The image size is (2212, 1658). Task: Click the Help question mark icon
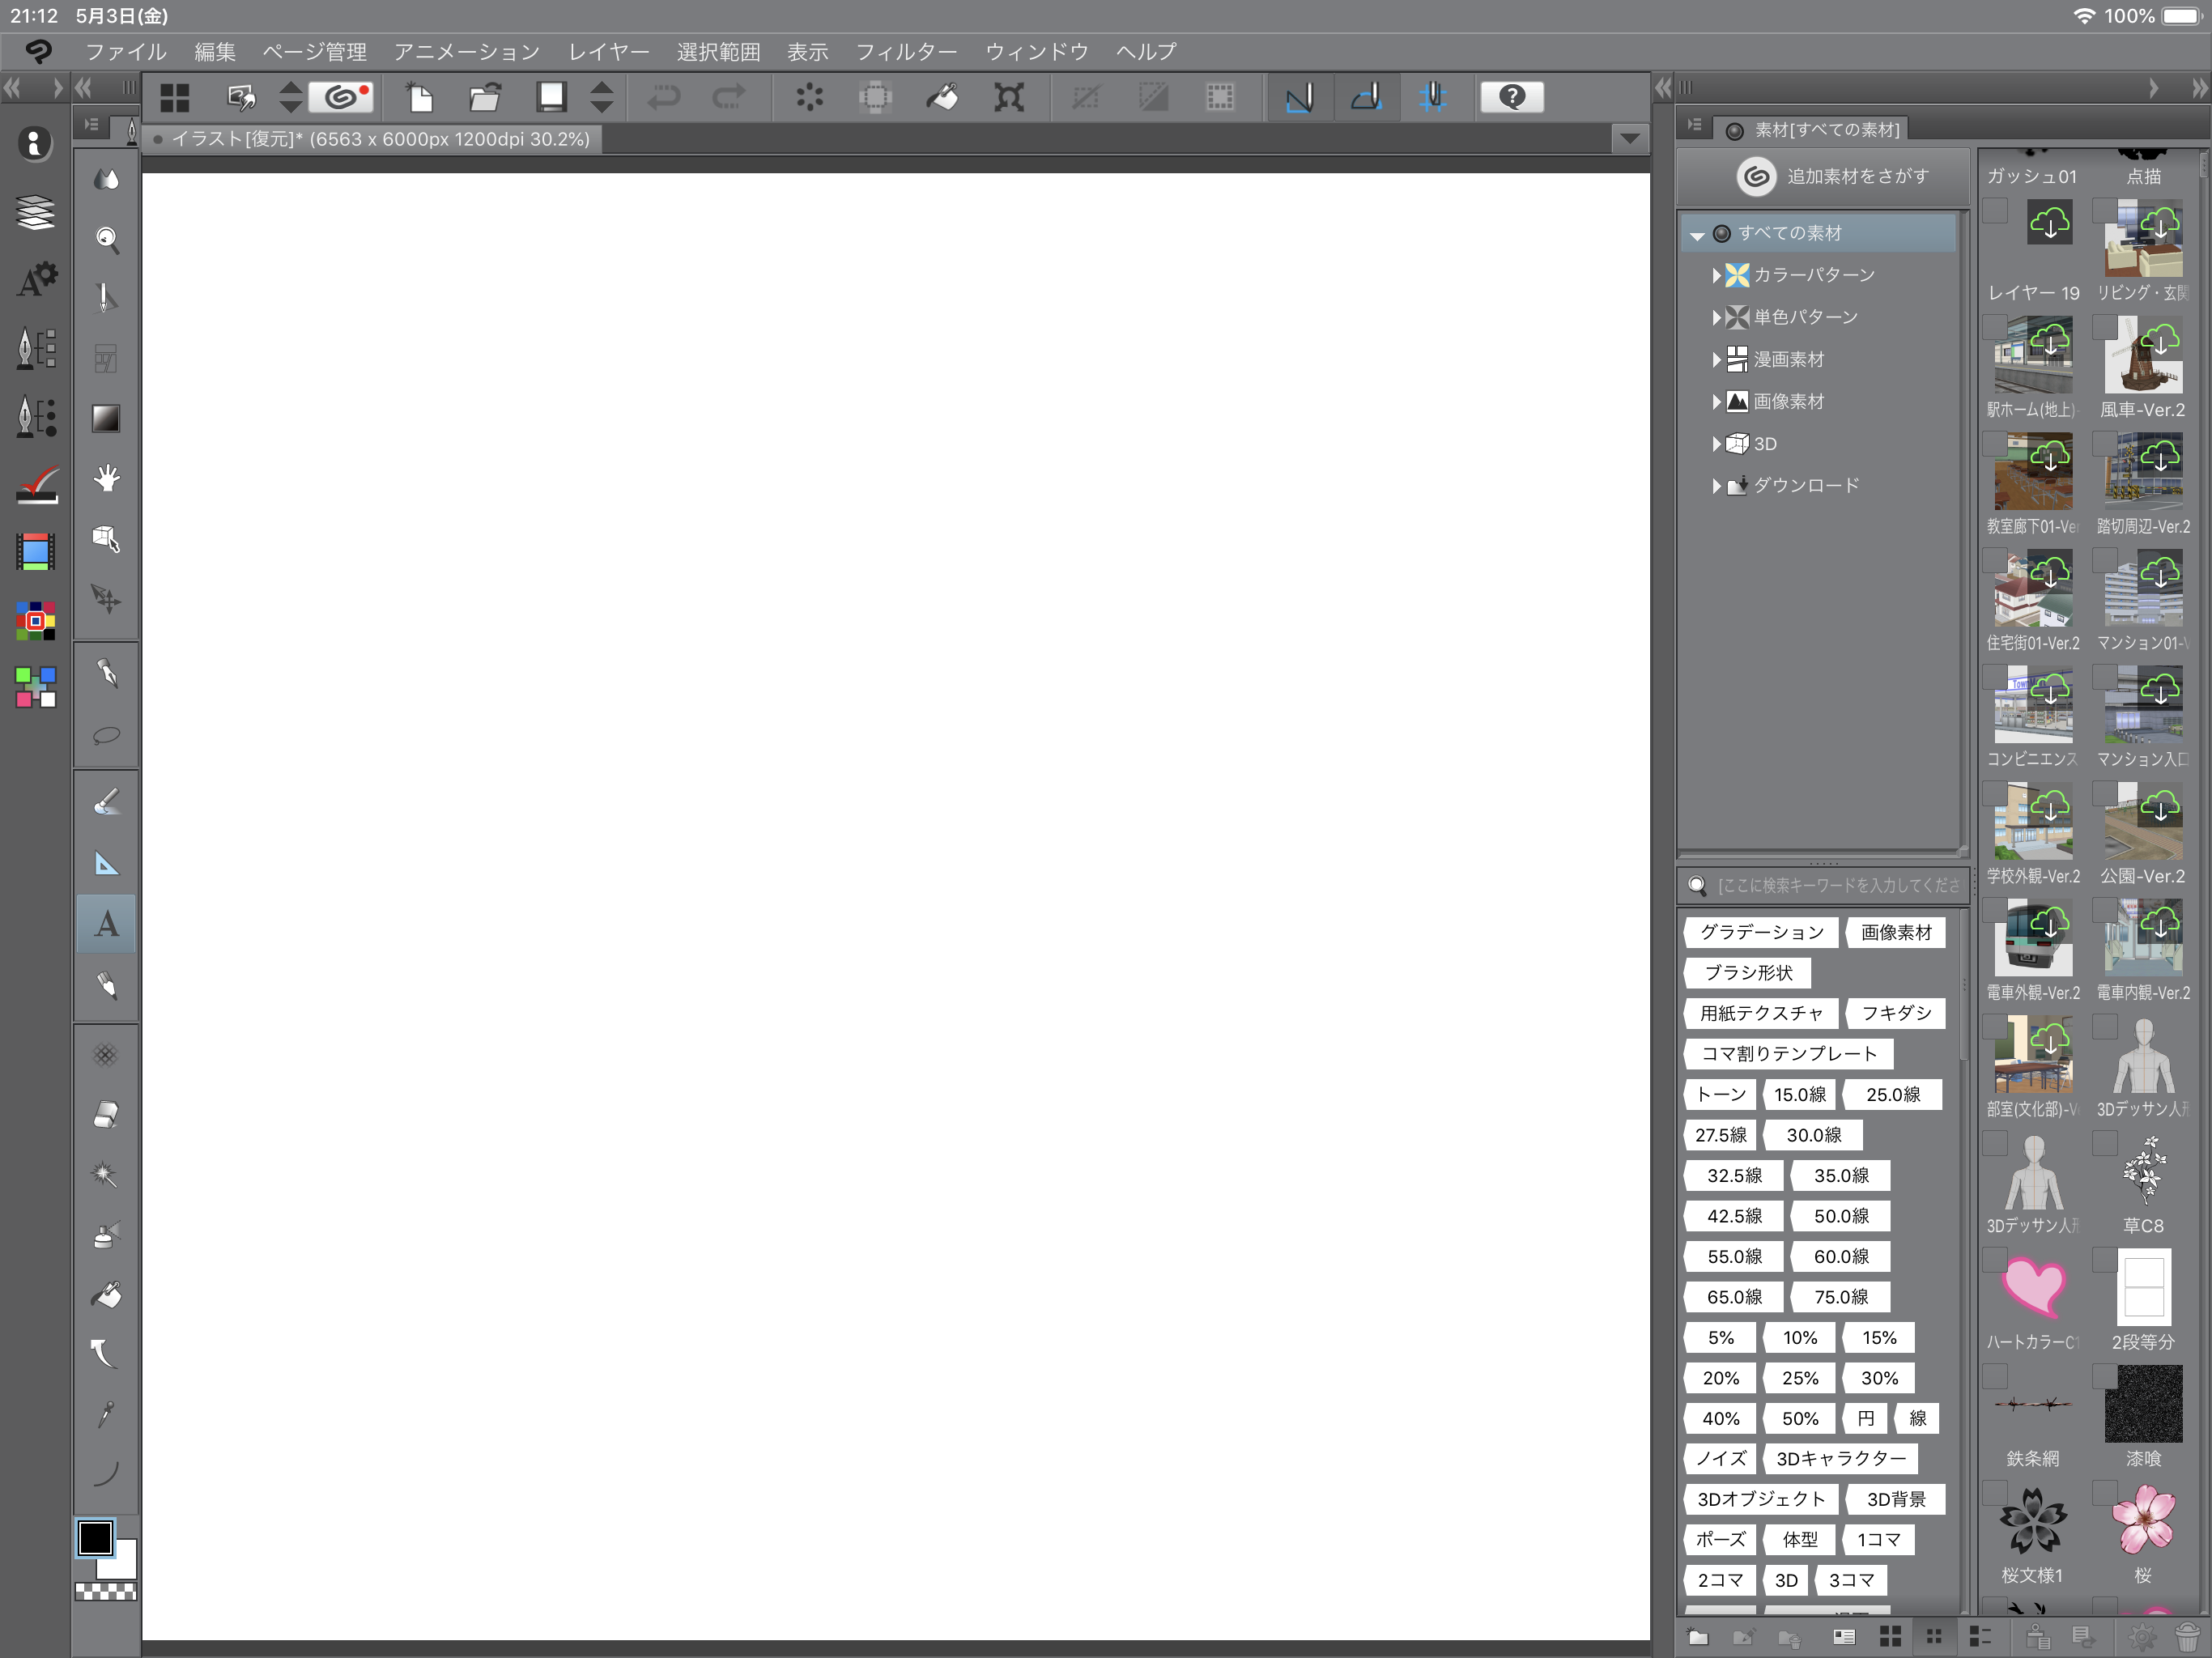click(x=1511, y=97)
